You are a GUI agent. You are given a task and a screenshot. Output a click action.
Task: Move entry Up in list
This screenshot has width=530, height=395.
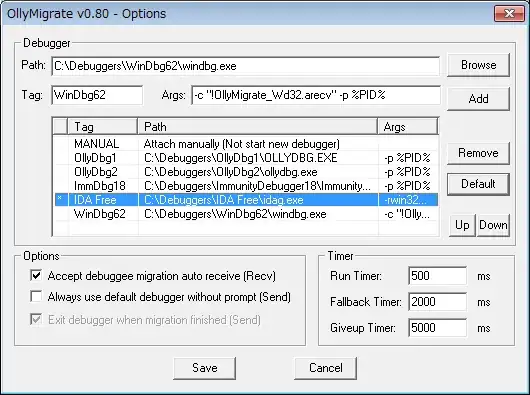462,225
